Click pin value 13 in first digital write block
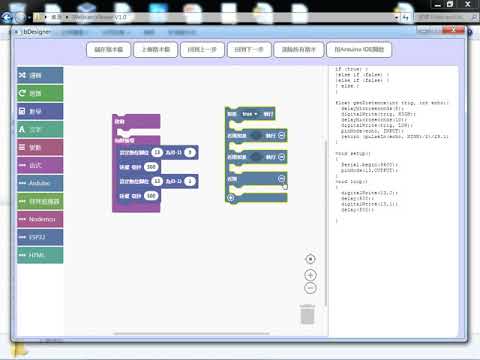The image size is (480, 360). tap(157, 152)
